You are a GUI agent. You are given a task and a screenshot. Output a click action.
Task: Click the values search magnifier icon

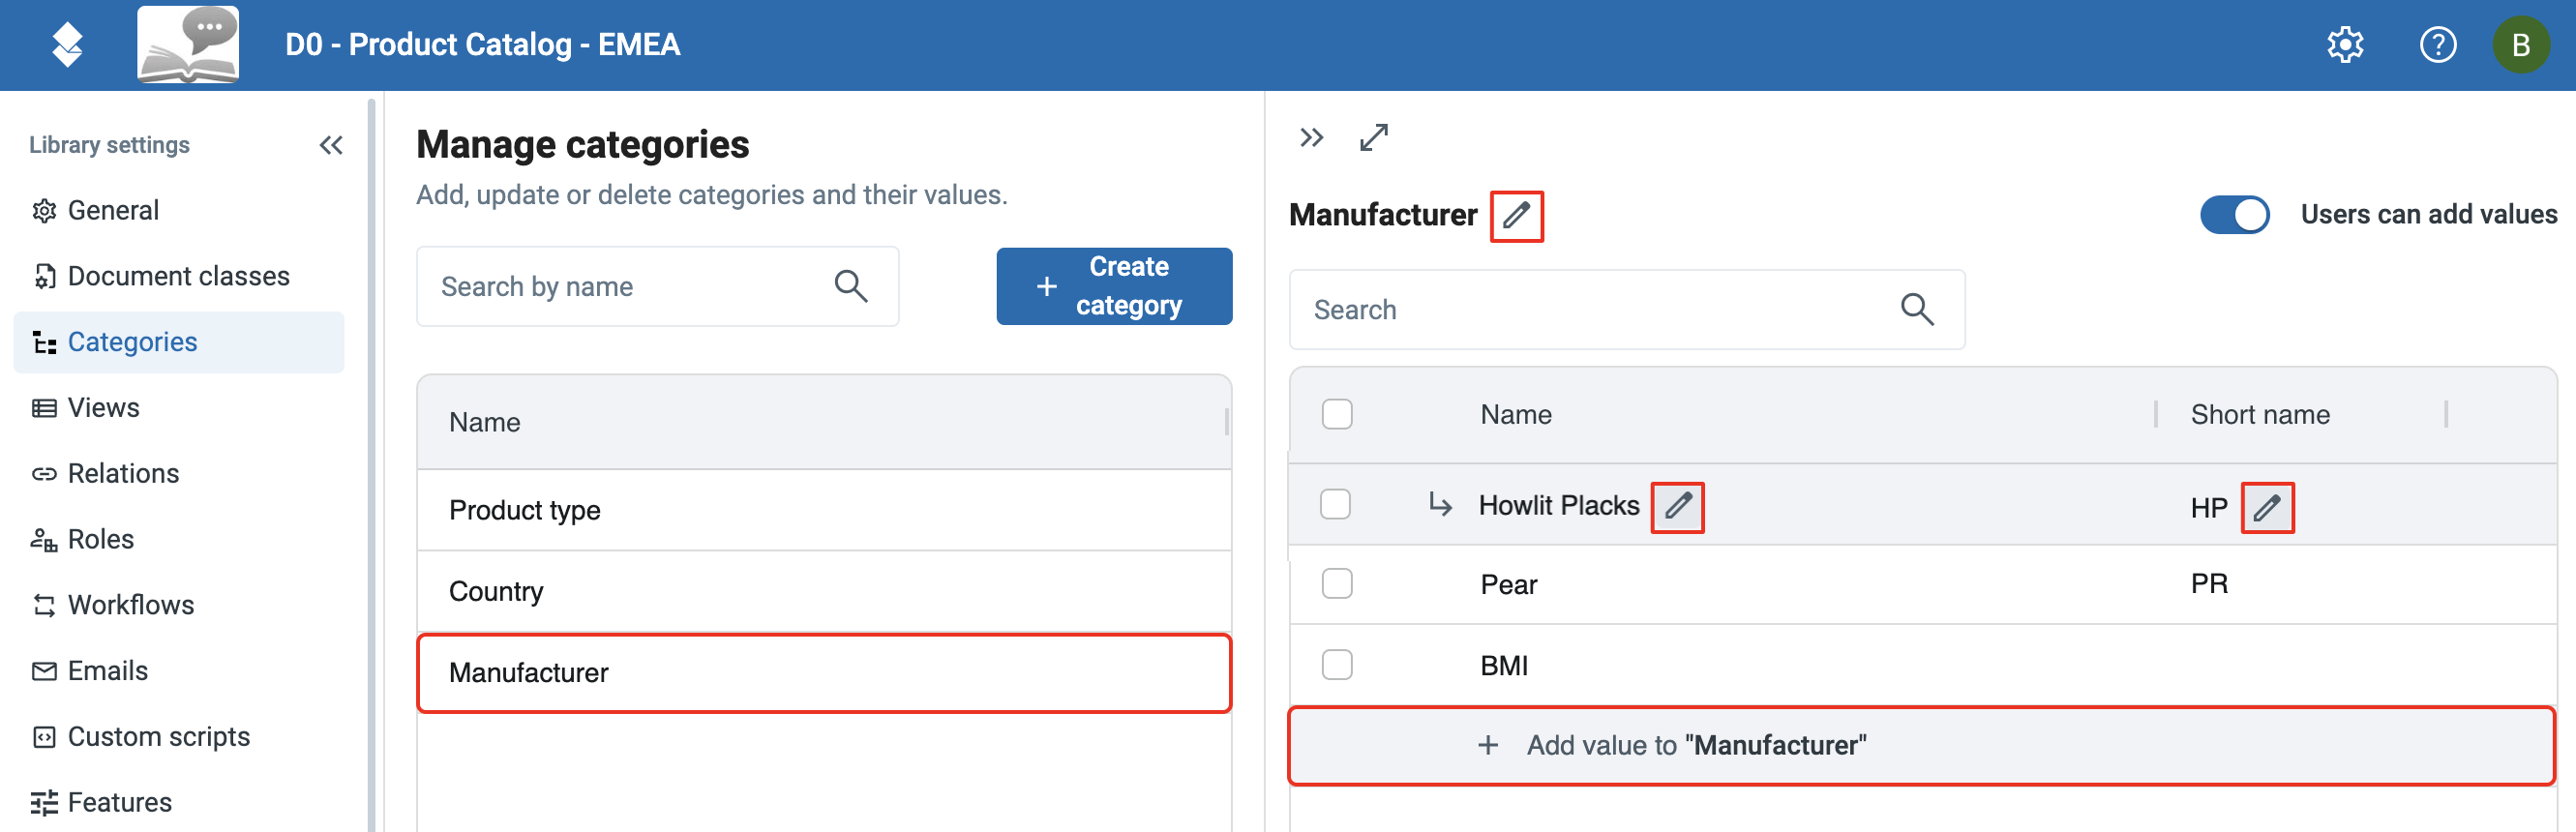pyautogui.click(x=1917, y=310)
